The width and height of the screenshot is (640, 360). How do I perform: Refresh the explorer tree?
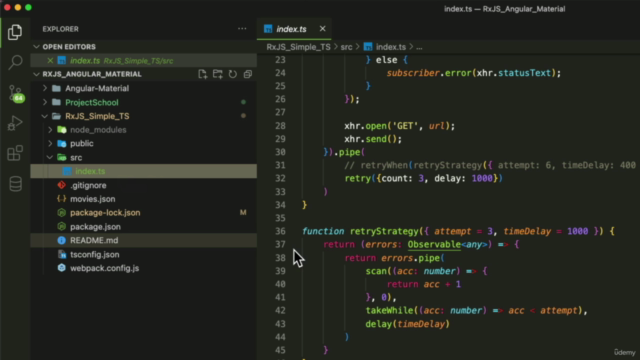pos(233,74)
